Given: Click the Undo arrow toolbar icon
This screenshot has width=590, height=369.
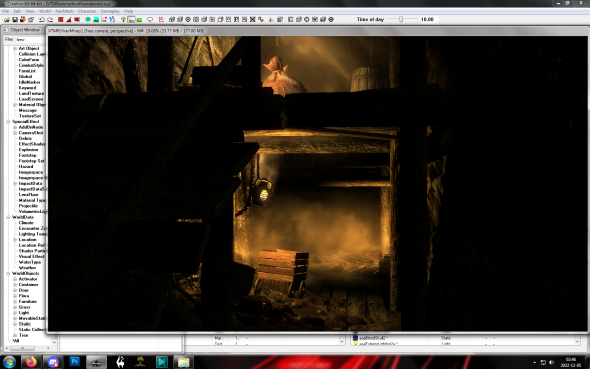Looking at the screenshot, I should 42,19.
